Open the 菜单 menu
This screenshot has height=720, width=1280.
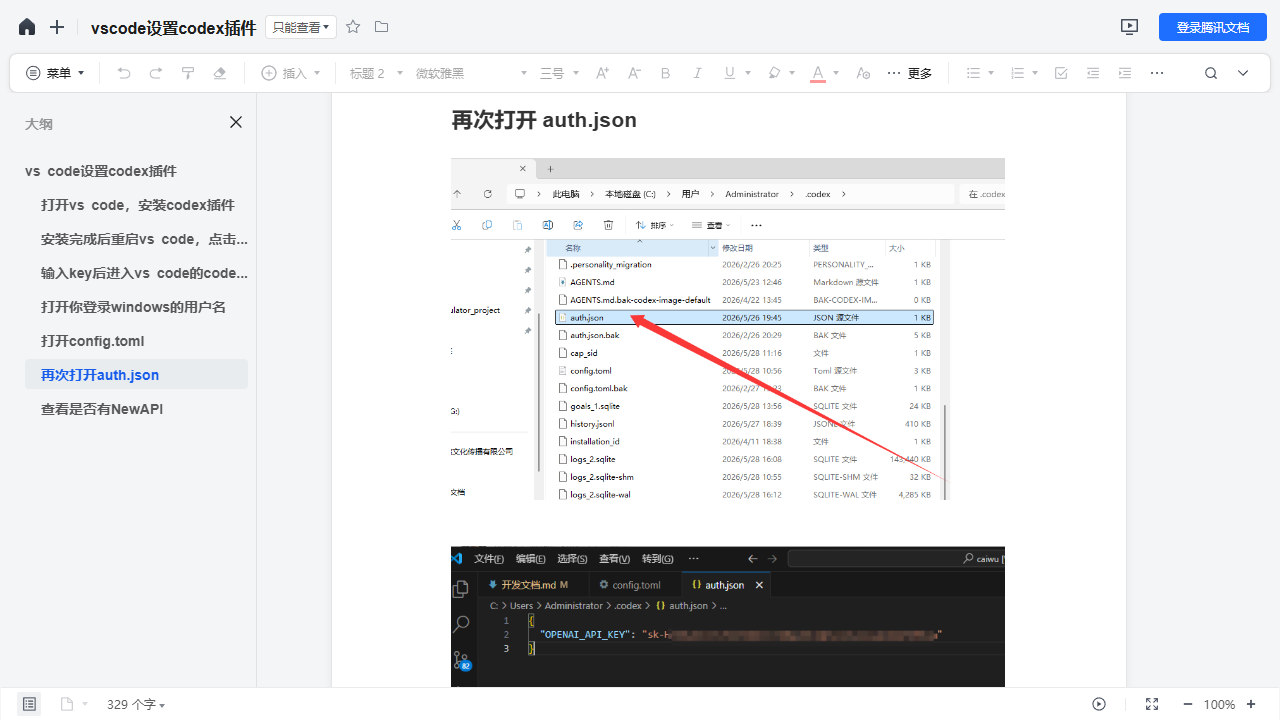coord(55,73)
